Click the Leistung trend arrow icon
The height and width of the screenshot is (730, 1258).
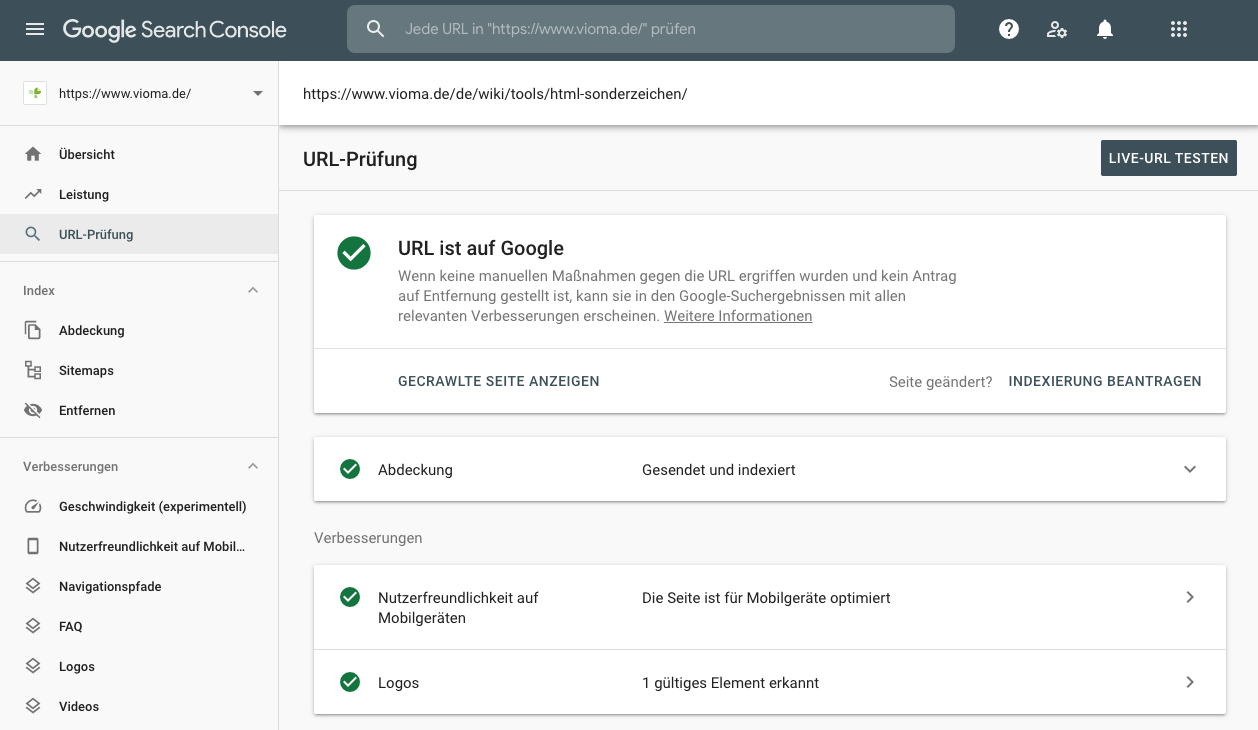pyautogui.click(x=33, y=194)
